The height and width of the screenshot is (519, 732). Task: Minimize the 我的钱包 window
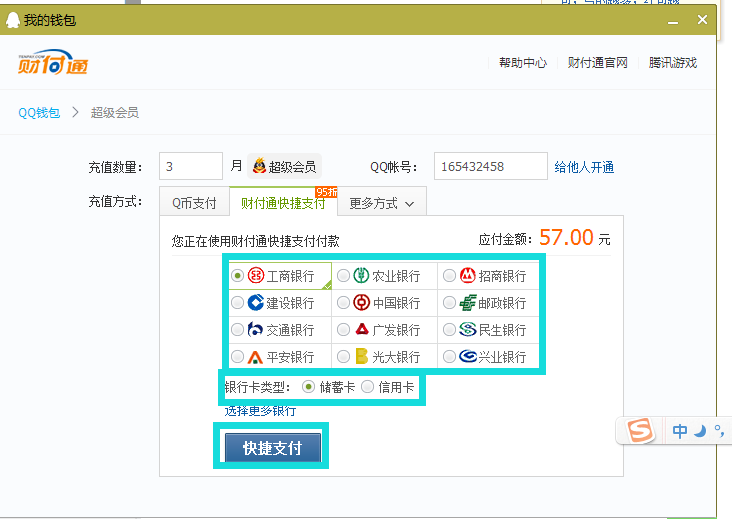tap(673, 21)
